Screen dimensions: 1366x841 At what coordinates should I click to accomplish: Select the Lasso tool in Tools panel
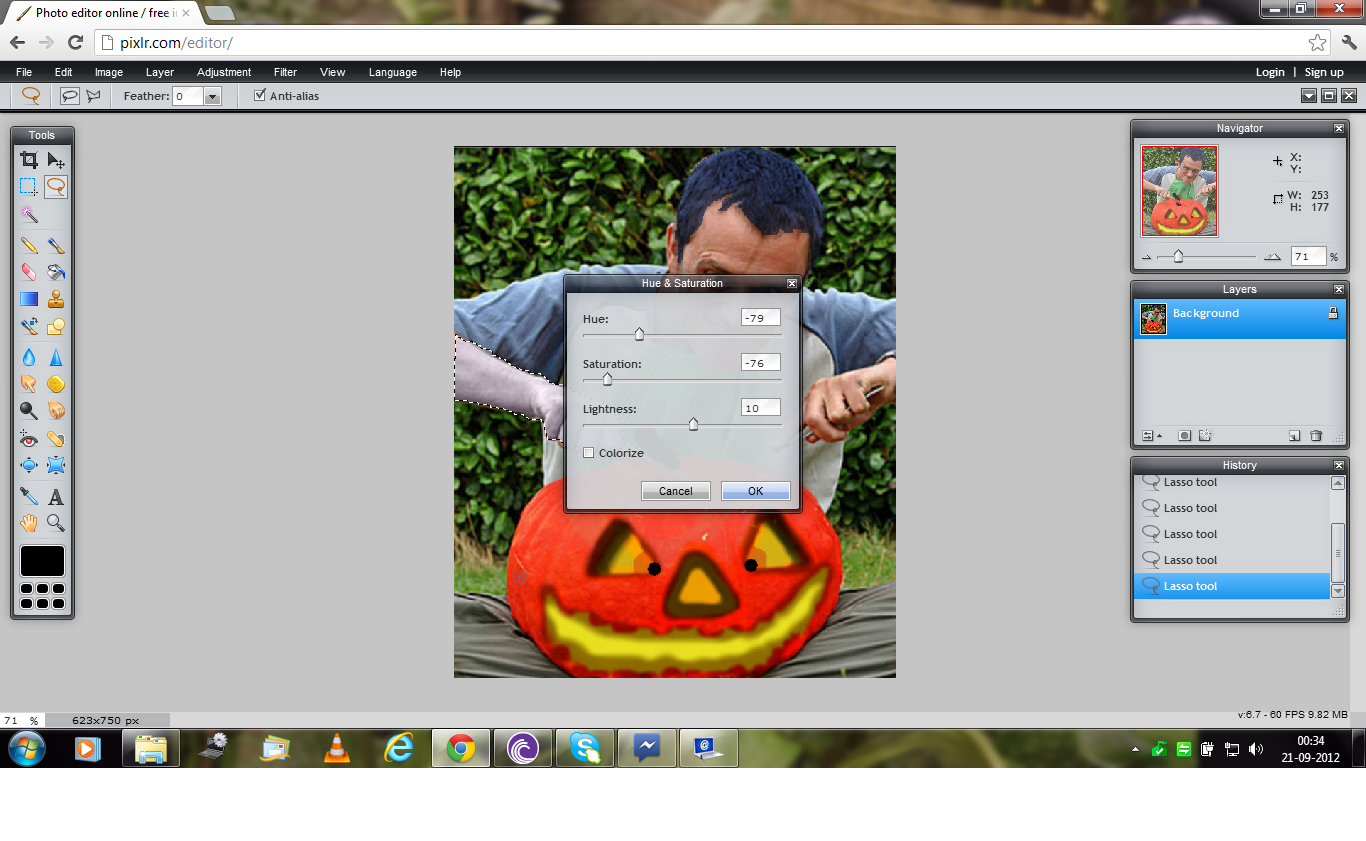(x=56, y=187)
